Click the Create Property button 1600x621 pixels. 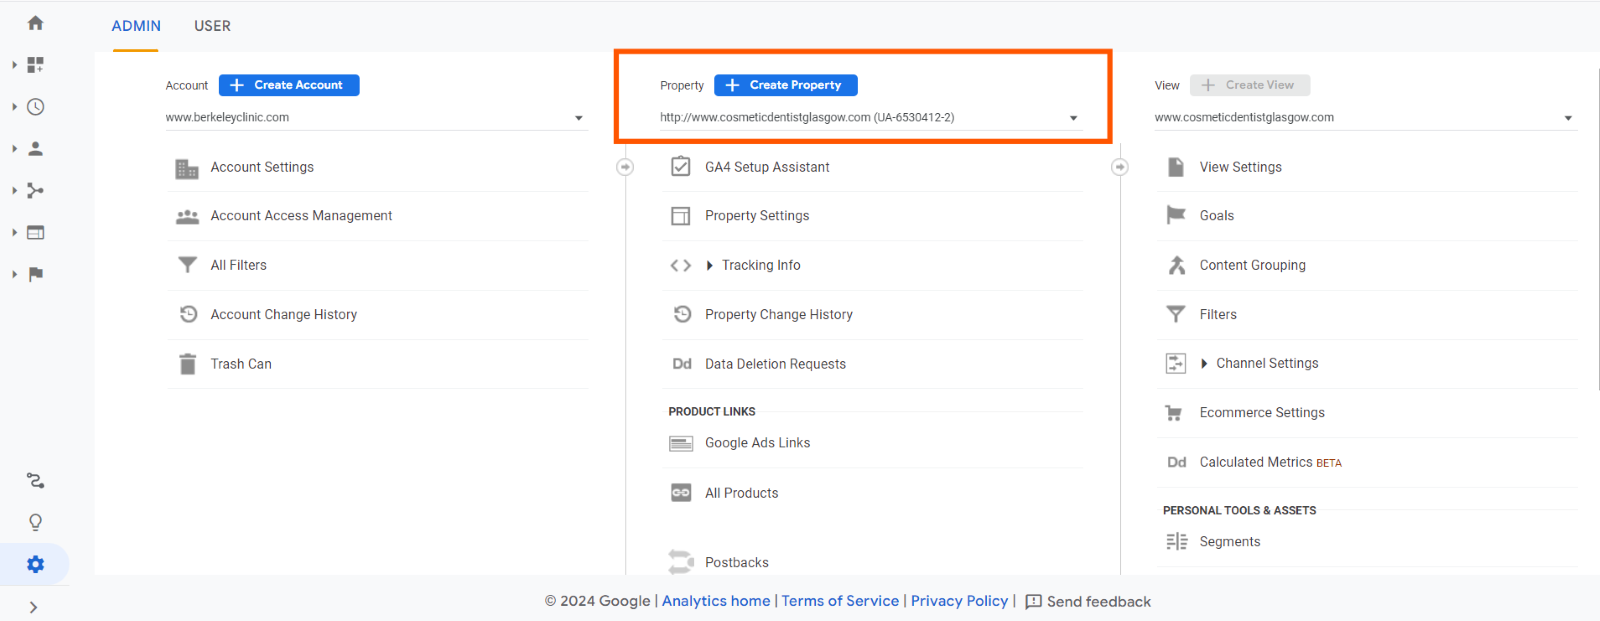[786, 85]
